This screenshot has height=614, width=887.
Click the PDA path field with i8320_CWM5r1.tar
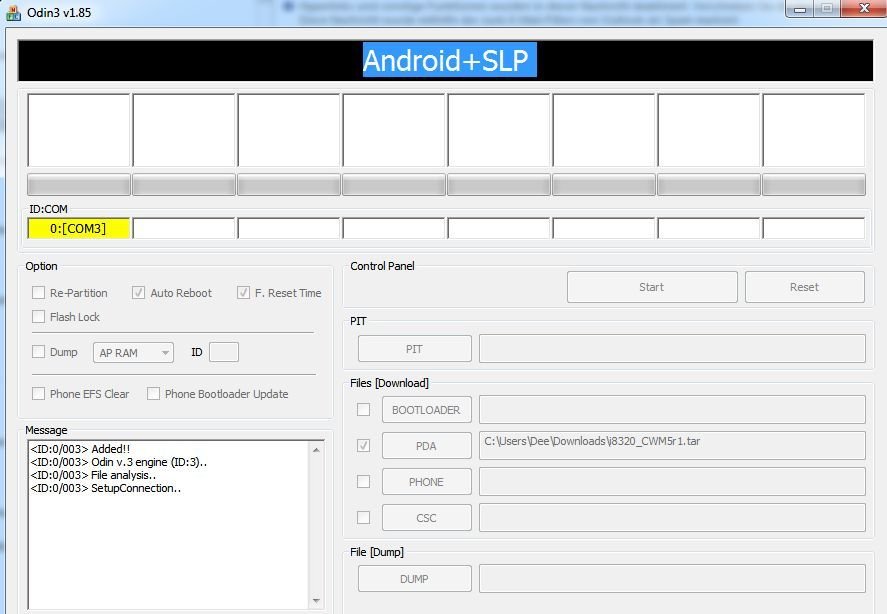point(672,445)
